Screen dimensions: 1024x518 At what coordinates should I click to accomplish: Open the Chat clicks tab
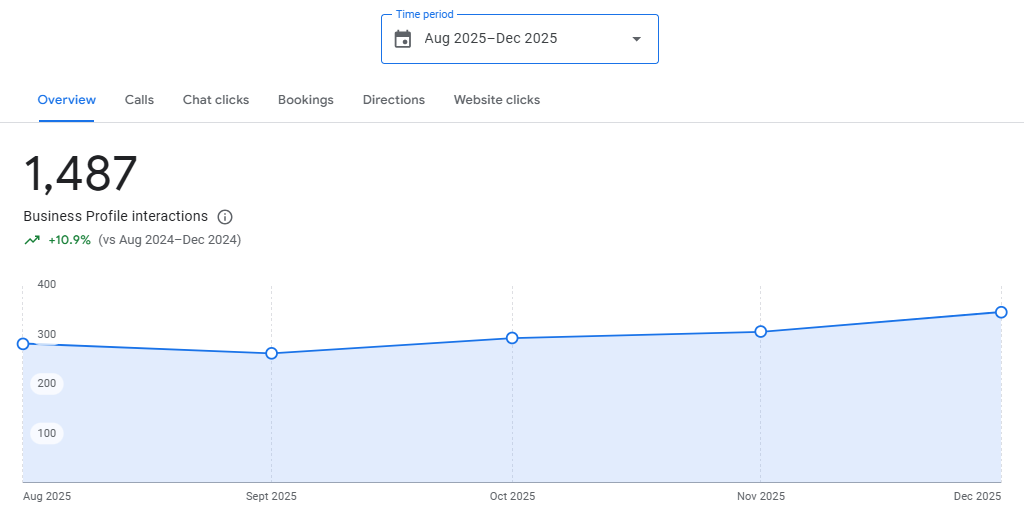point(216,100)
